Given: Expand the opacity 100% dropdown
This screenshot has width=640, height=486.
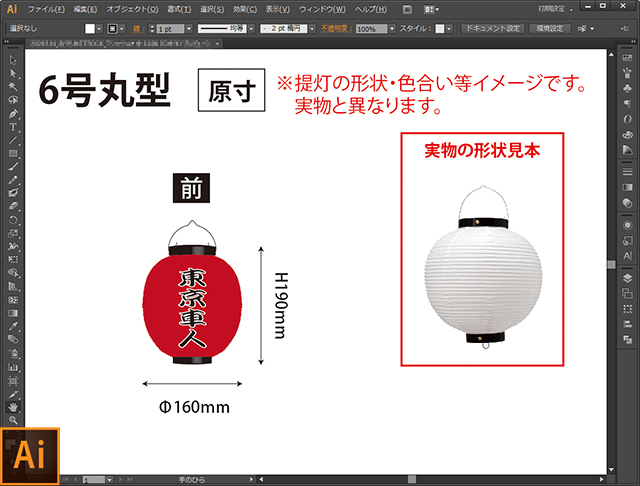Looking at the screenshot, I should pyautogui.click(x=392, y=29).
